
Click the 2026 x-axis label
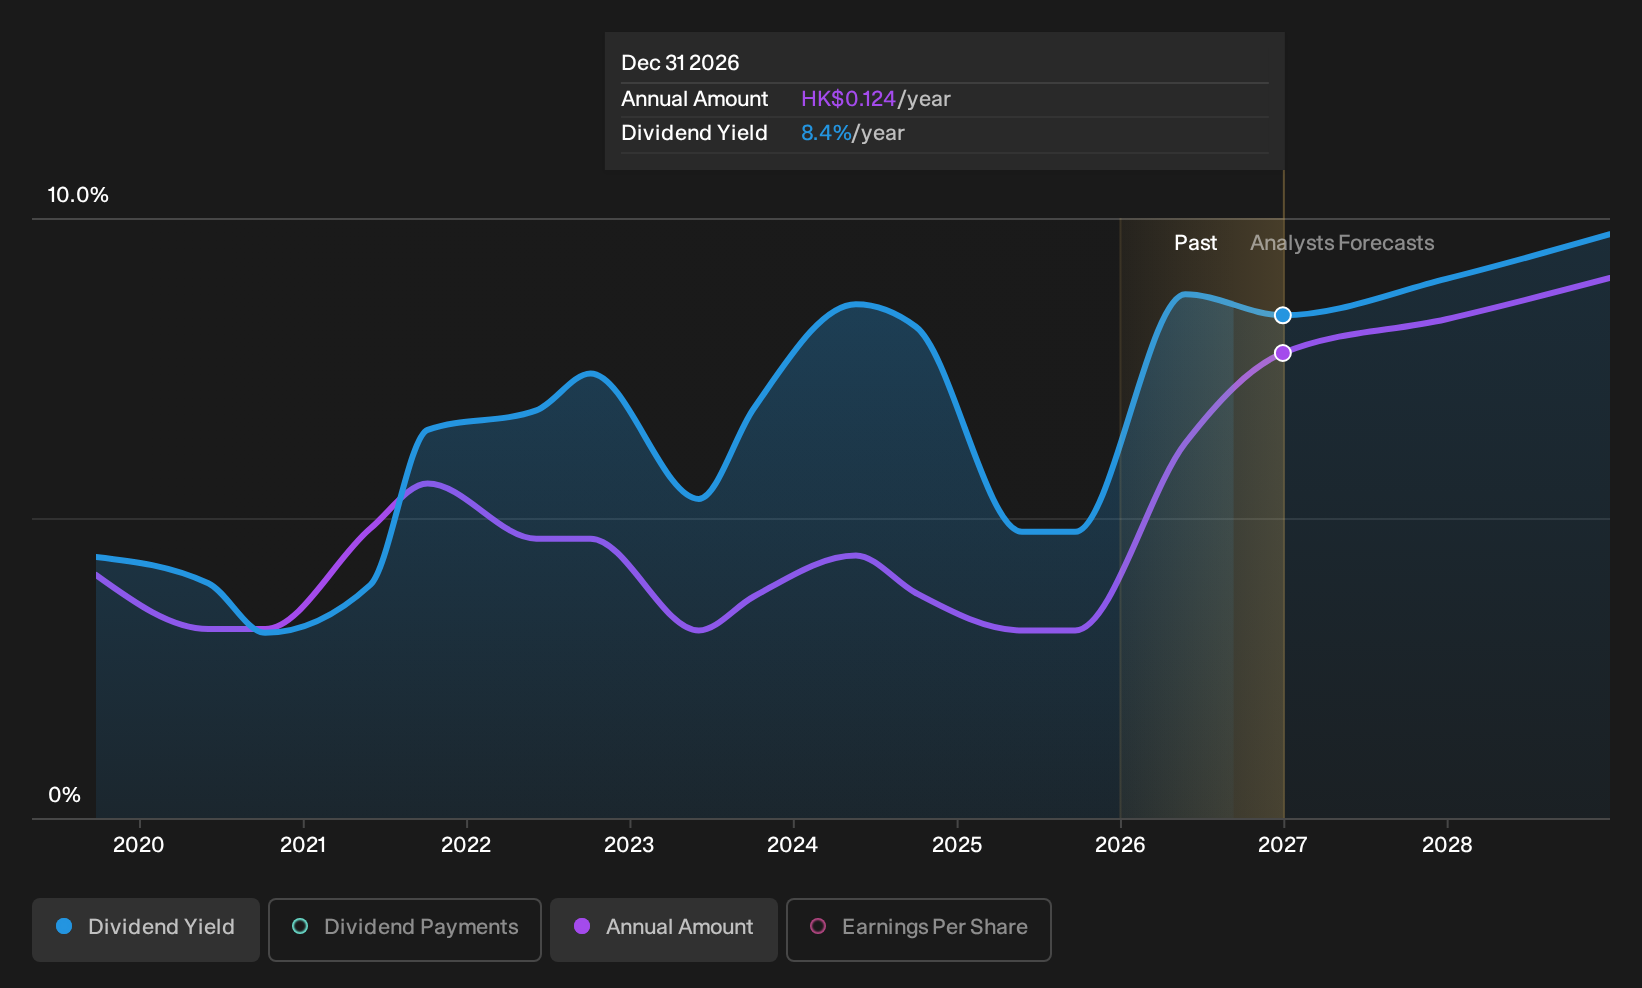click(1120, 845)
